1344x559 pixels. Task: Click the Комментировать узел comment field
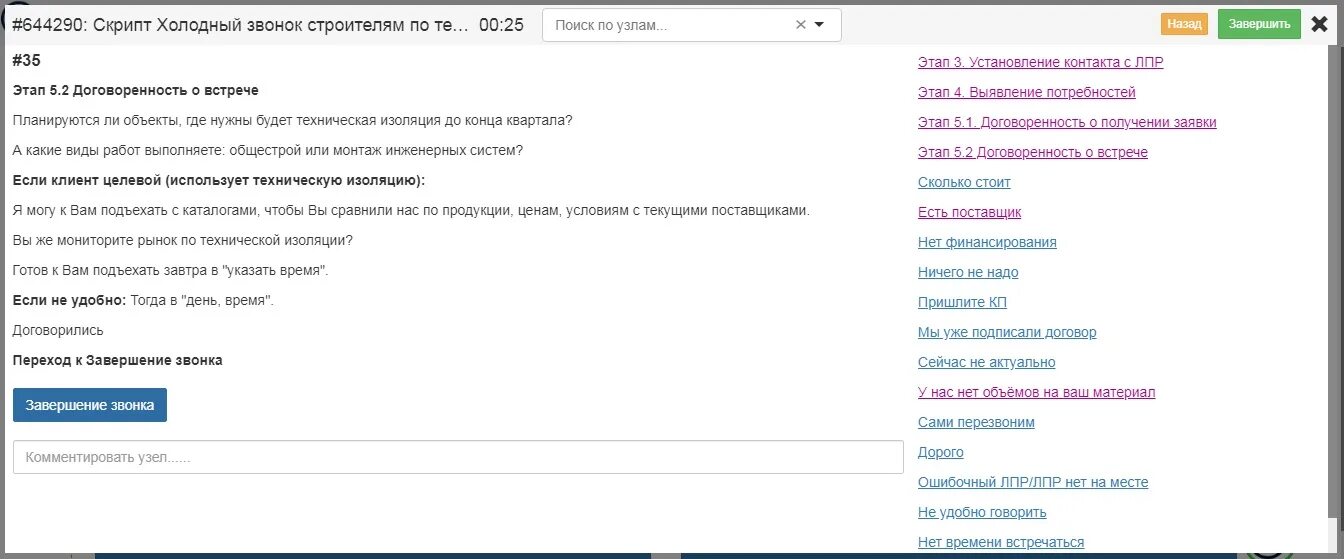(x=458, y=457)
